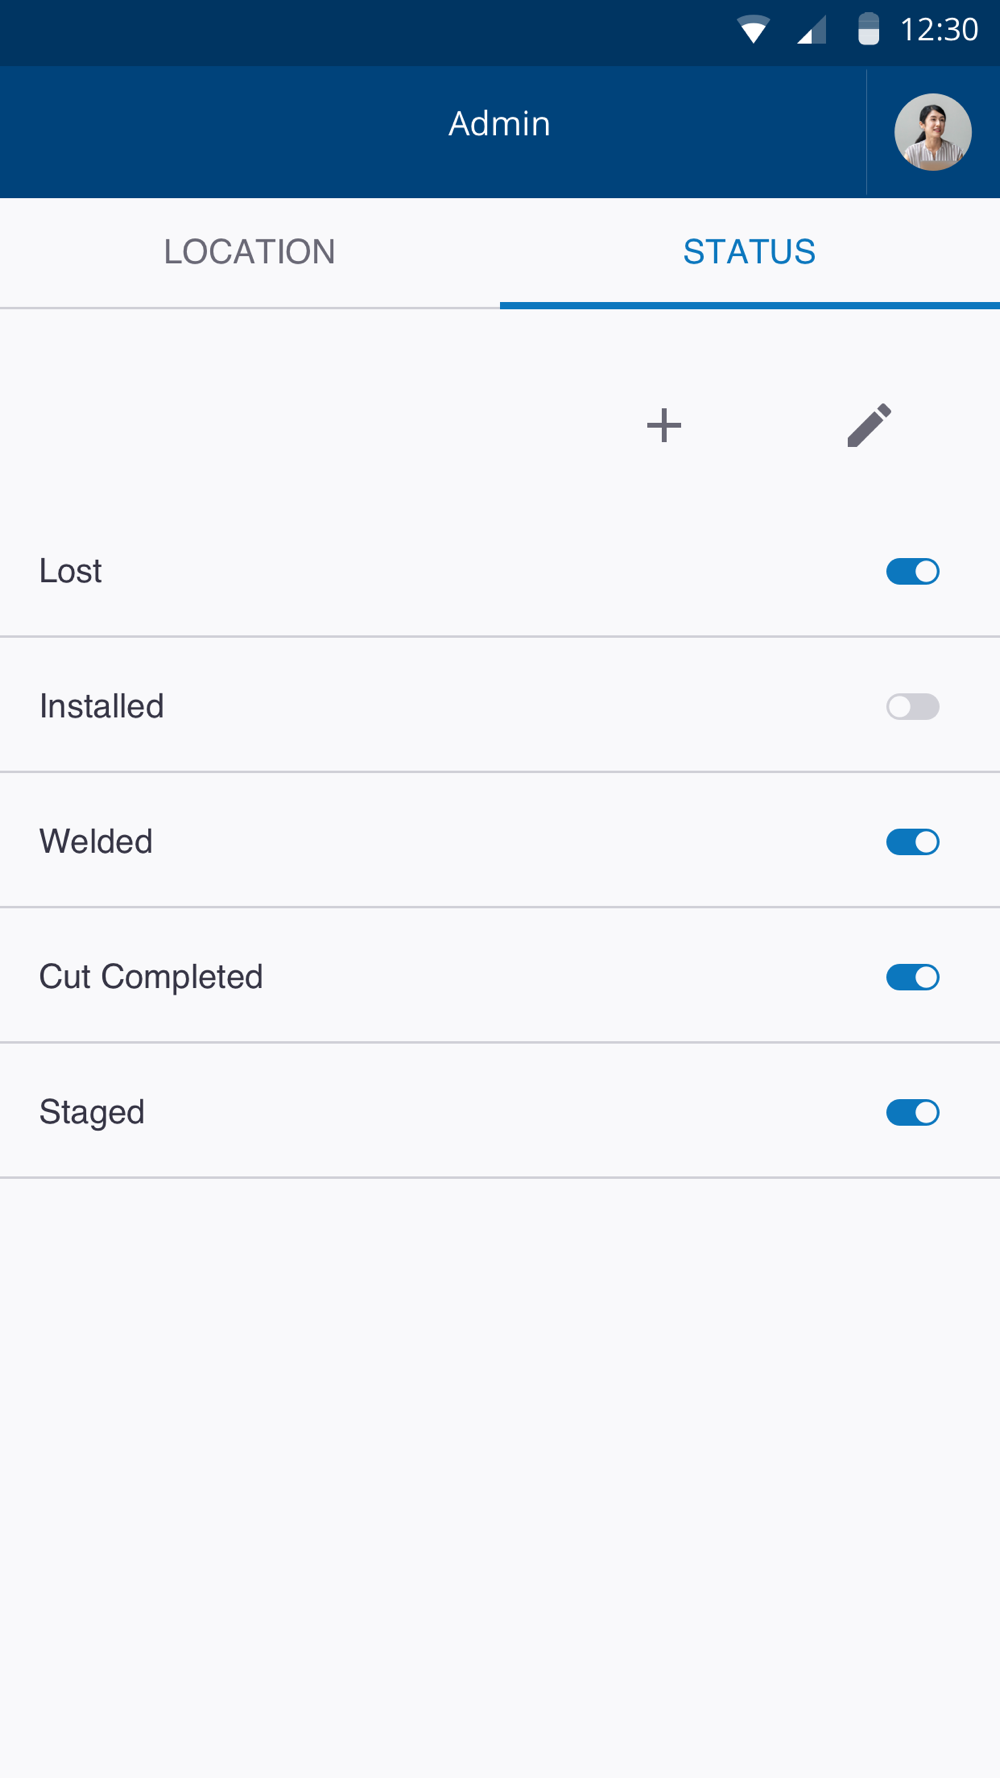The image size is (1000, 1778).
Task: Tap the 12:30 clock in status bar
Action: coord(938,30)
